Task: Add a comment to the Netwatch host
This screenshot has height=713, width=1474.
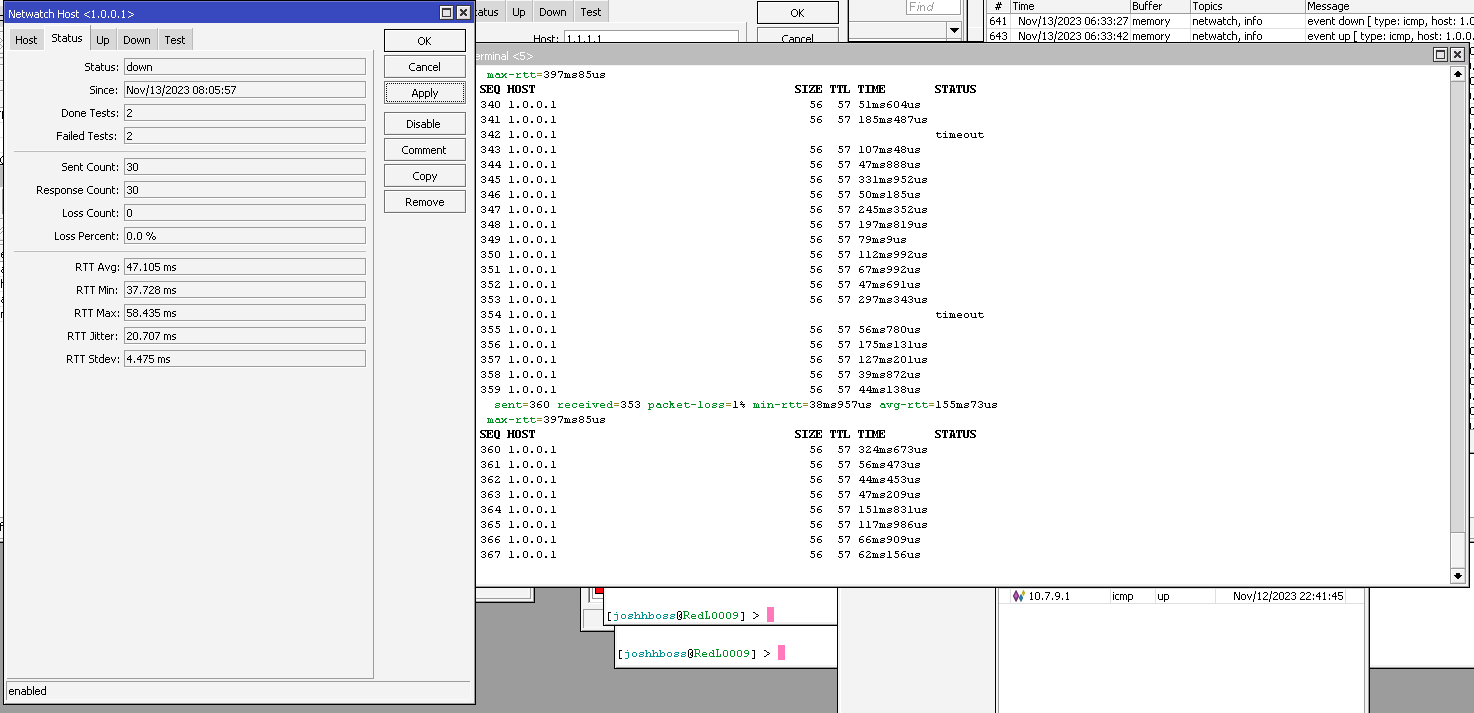Action: [x=424, y=149]
